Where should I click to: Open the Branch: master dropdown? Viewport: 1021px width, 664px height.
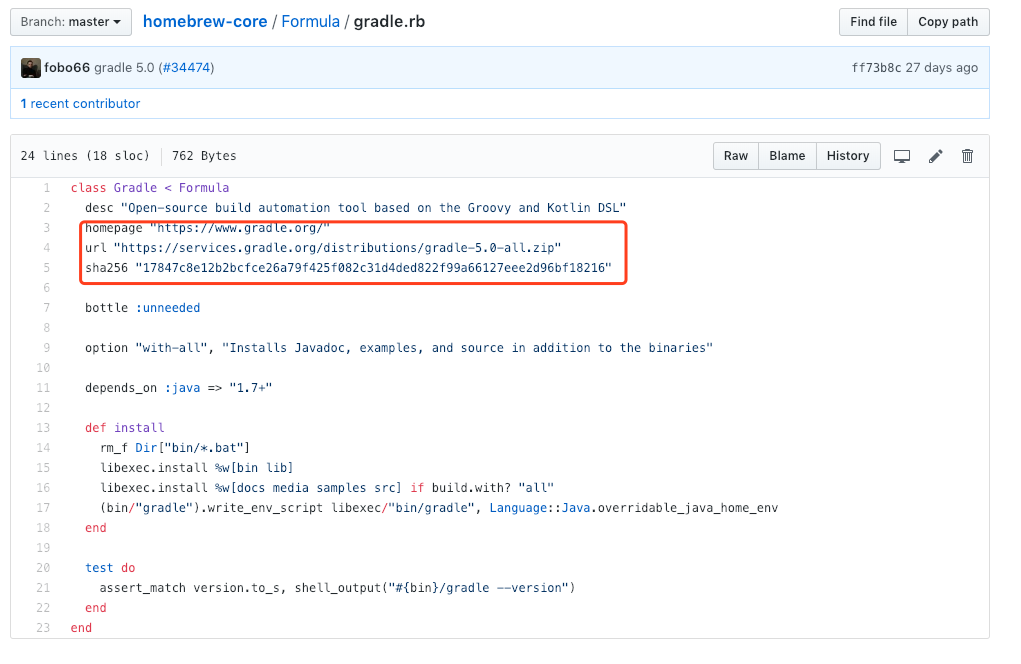click(x=71, y=22)
